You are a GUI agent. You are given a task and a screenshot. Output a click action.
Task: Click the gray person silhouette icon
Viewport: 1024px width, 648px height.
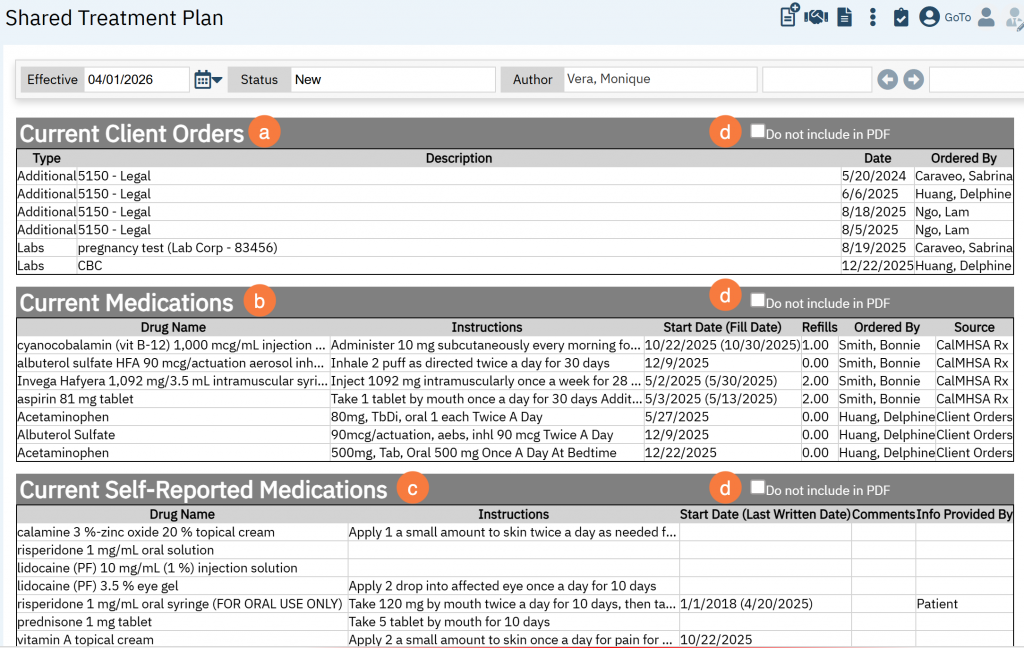(x=986, y=17)
